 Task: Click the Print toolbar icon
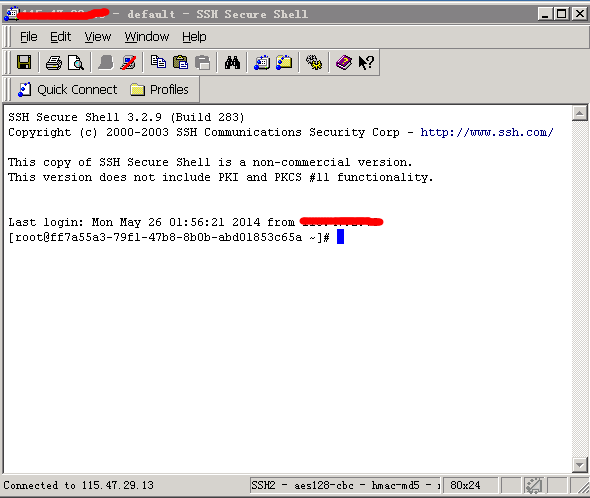coord(54,62)
